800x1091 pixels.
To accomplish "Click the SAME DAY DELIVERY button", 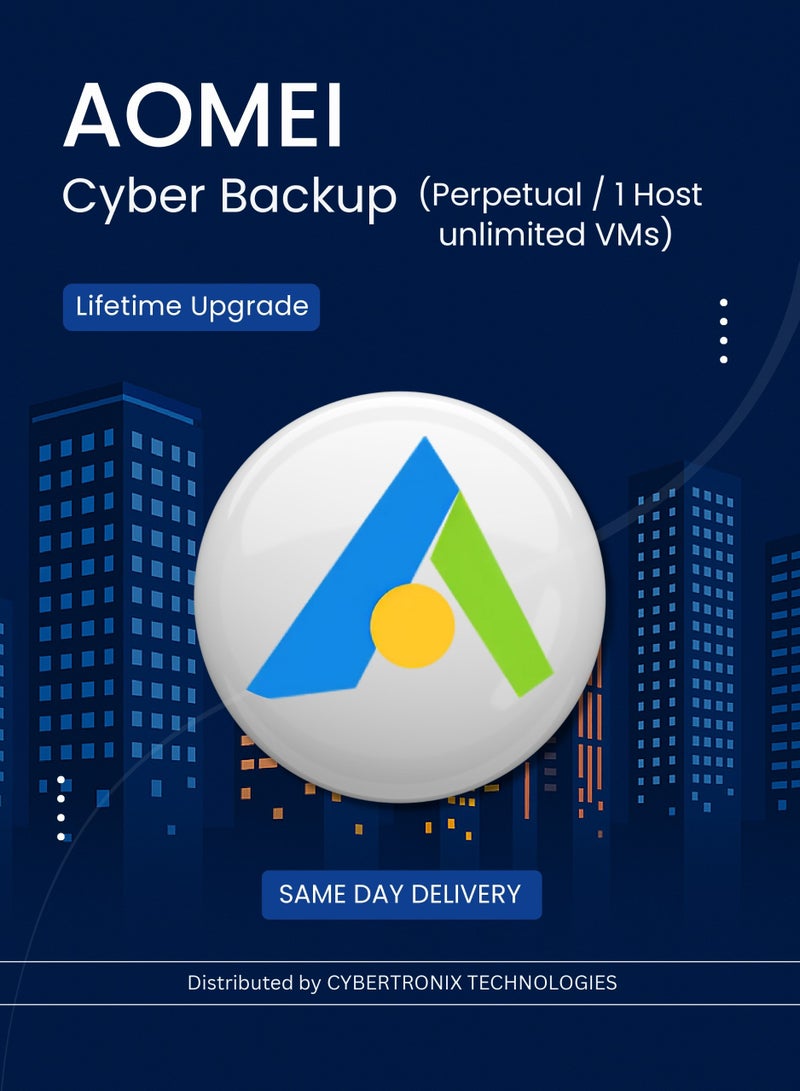I will 401,895.
